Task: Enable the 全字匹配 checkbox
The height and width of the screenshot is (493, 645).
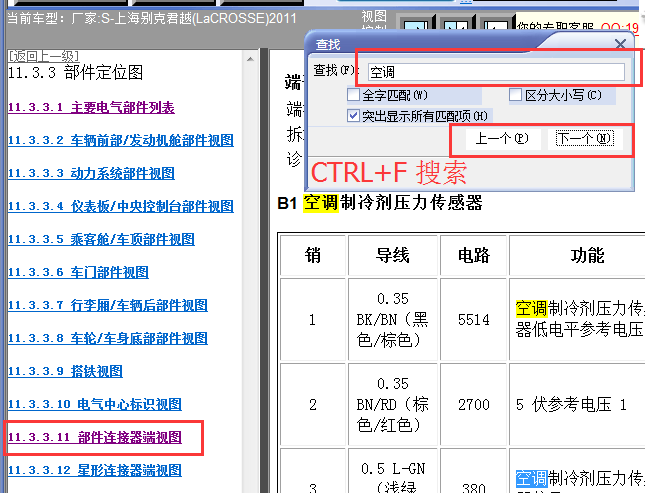Action: (x=353, y=95)
